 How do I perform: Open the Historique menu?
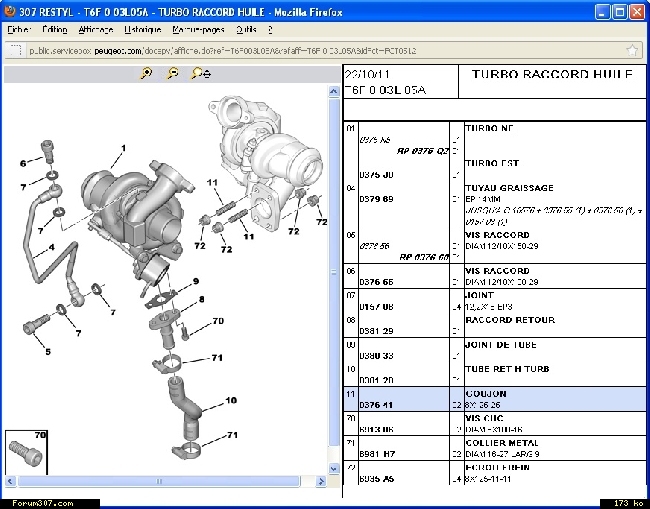[x=143, y=30]
